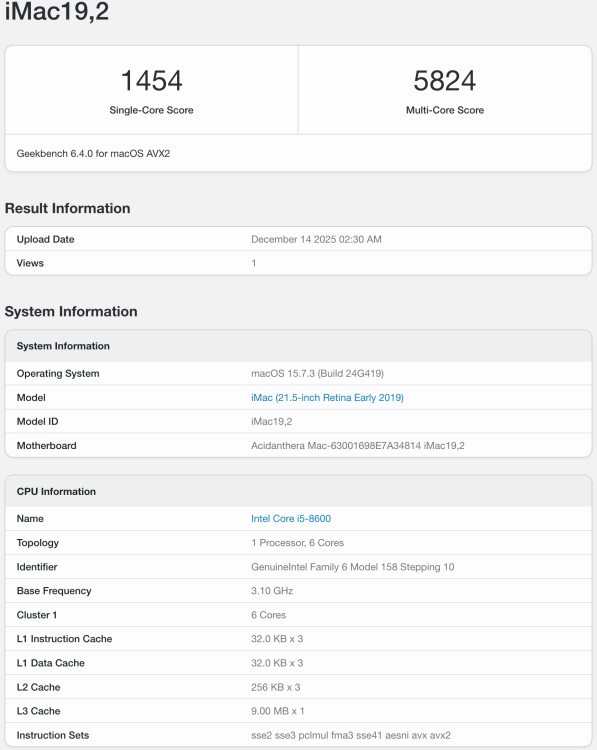This screenshot has height=750, width=597.
Task: Click the 'L1 Data Cache' row label
Action: [x=51, y=663]
